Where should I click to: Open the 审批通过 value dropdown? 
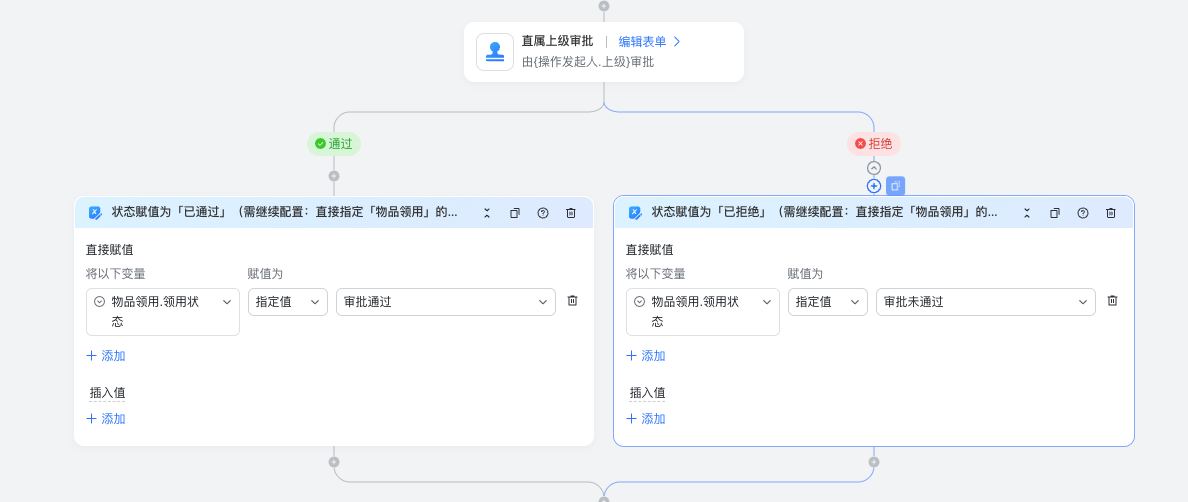[446, 302]
